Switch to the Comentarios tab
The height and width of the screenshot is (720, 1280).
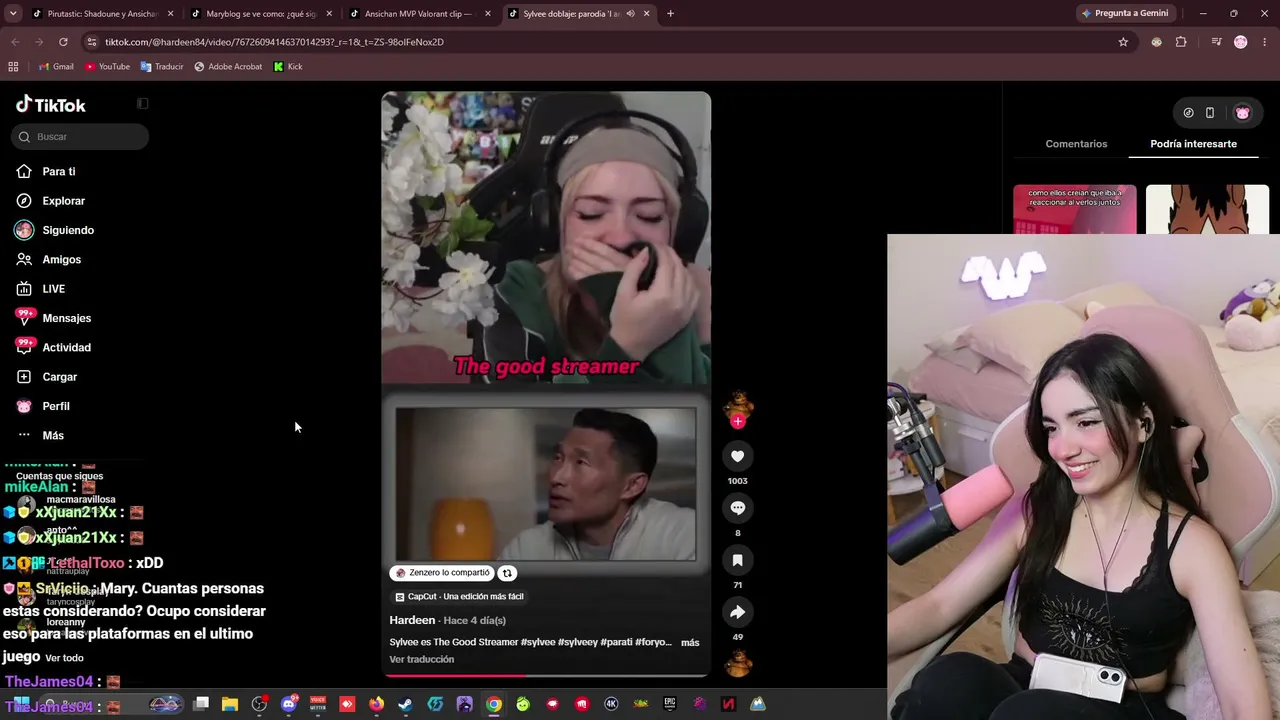click(1076, 144)
